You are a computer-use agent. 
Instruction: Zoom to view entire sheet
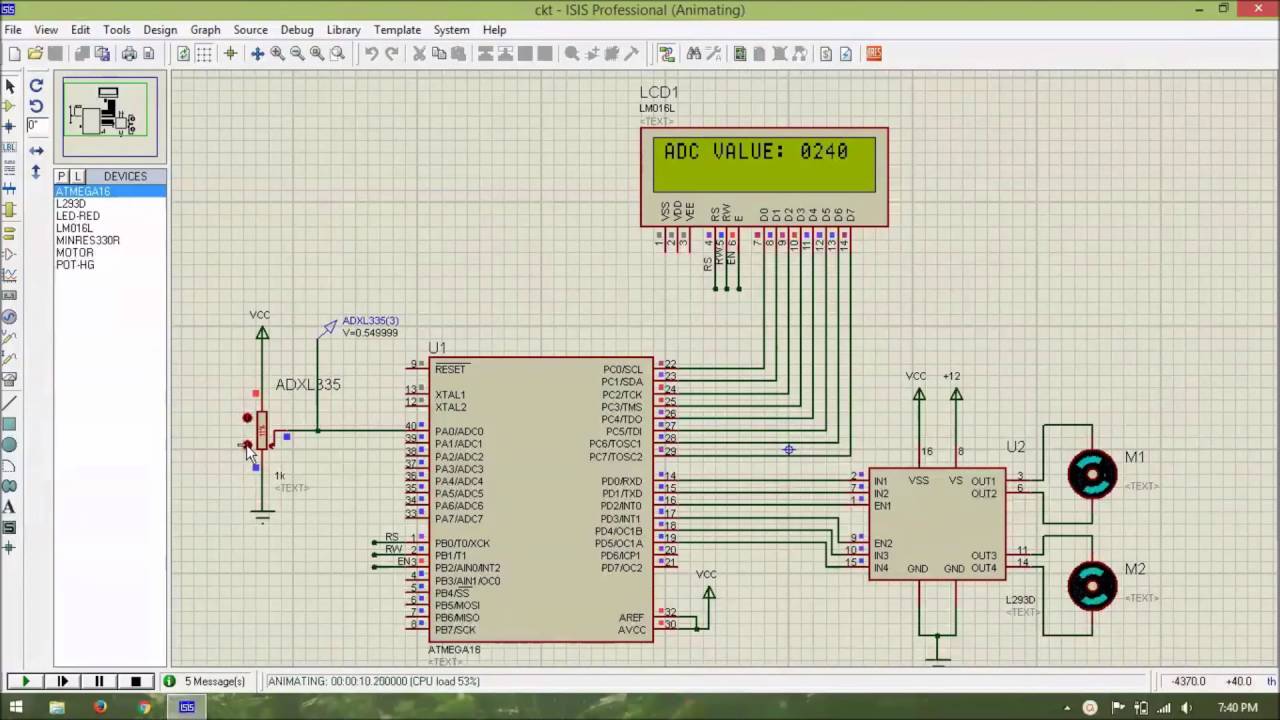317,54
